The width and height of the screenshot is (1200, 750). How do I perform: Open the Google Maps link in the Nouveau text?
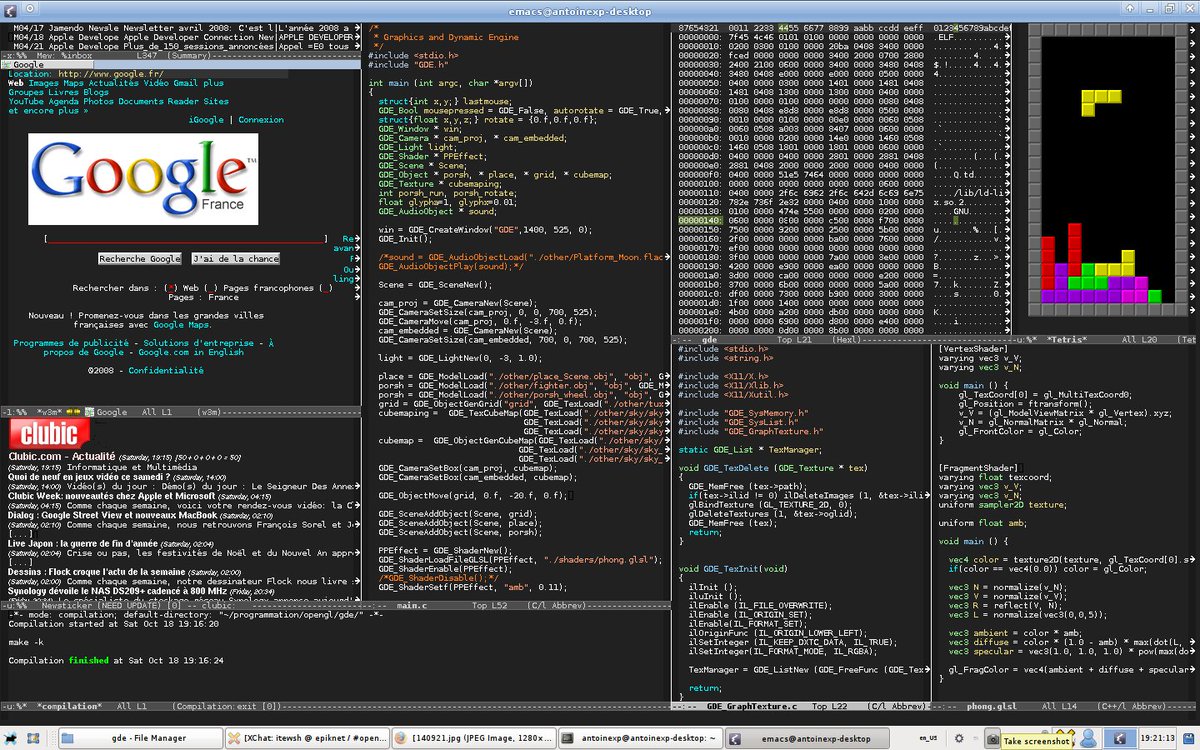point(183,325)
